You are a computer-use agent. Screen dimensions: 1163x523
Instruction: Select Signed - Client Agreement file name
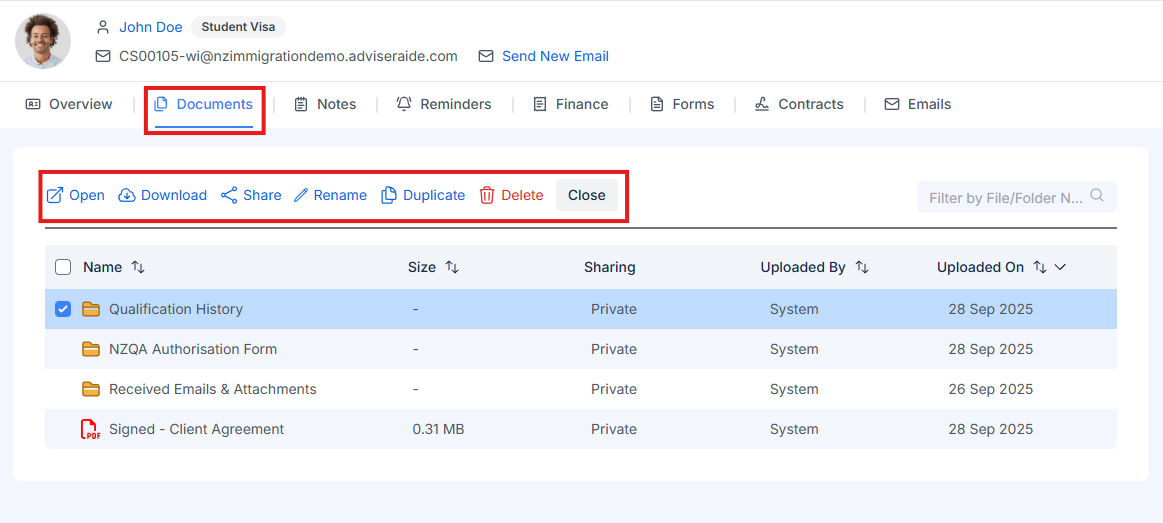tap(197, 430)
